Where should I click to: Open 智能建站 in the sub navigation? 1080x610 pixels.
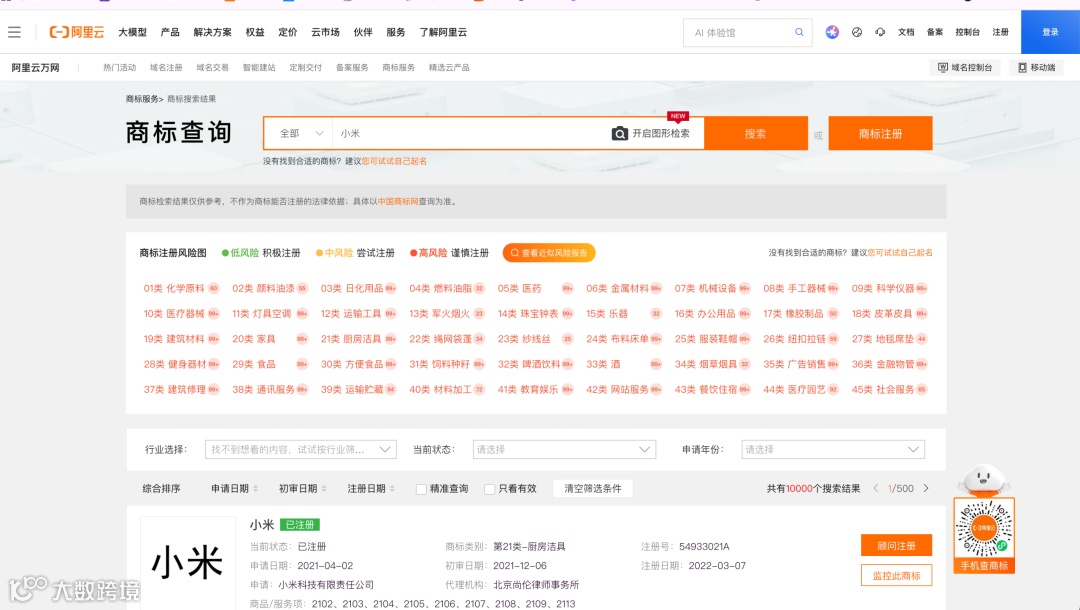(259, 67)
